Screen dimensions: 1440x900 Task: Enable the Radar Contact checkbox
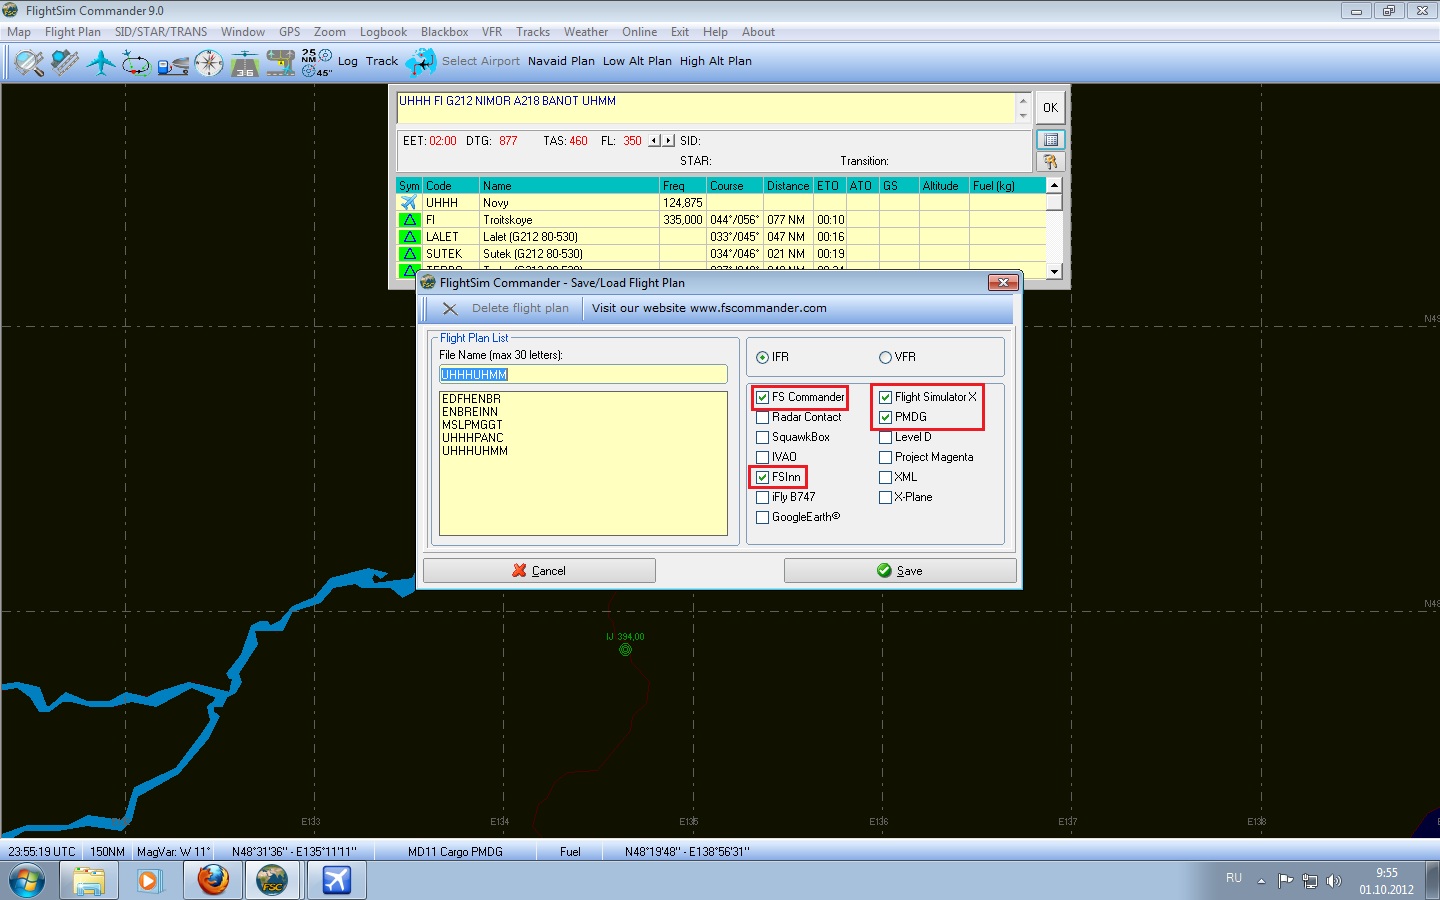(763, 417)
